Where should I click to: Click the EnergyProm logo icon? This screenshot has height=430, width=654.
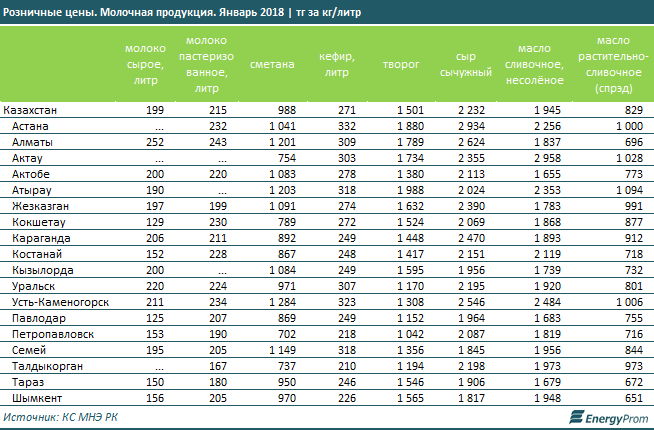pos(575,417)
